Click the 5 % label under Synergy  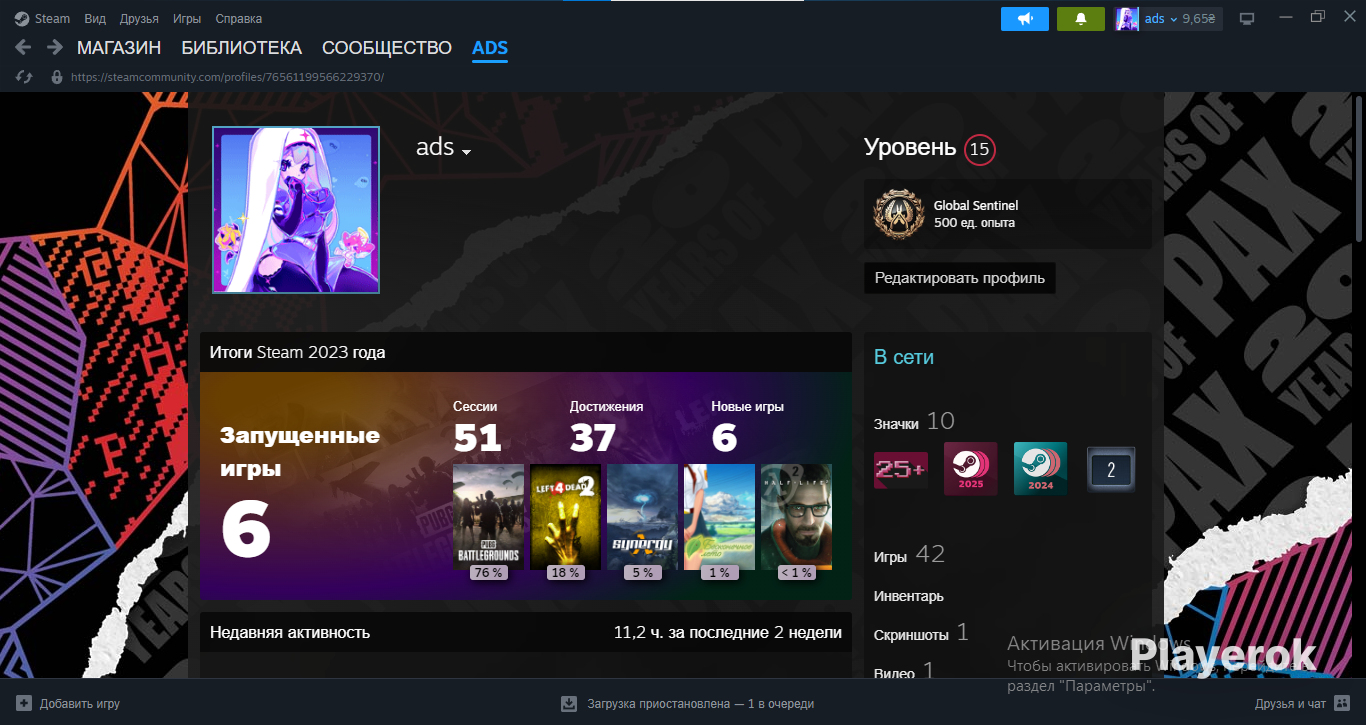[642, 573]
